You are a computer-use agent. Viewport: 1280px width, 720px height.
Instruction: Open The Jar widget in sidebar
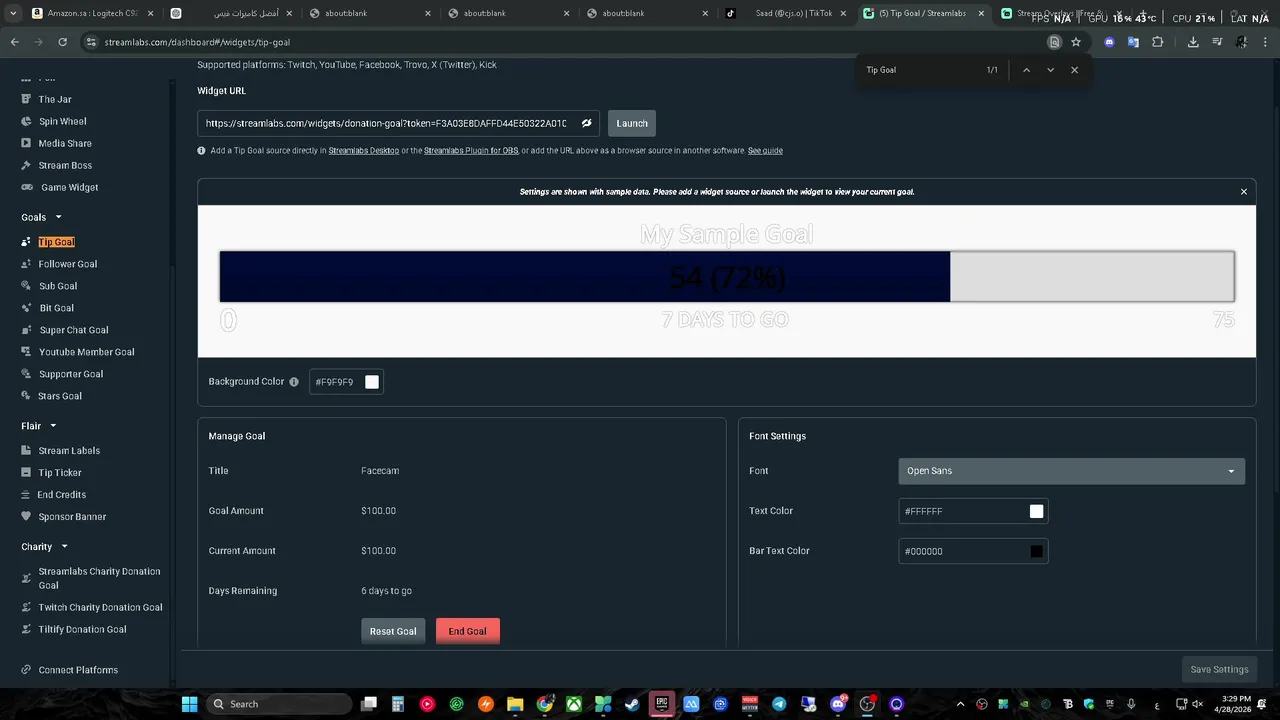point(54,99)
